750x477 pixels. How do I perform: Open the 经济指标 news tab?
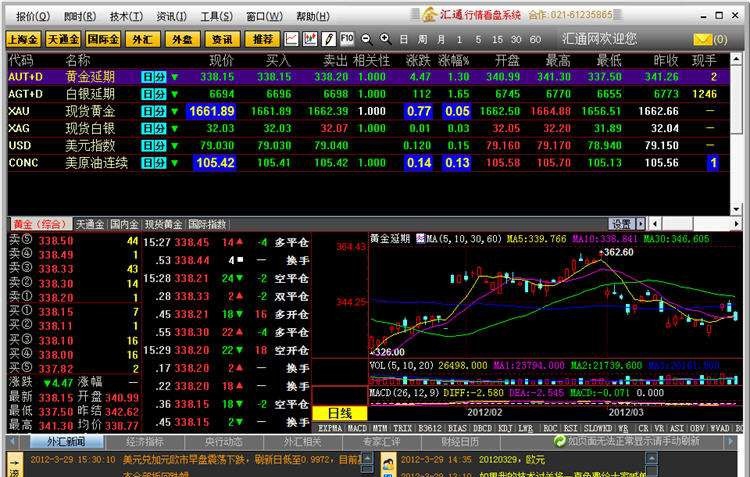coord(145,442)
